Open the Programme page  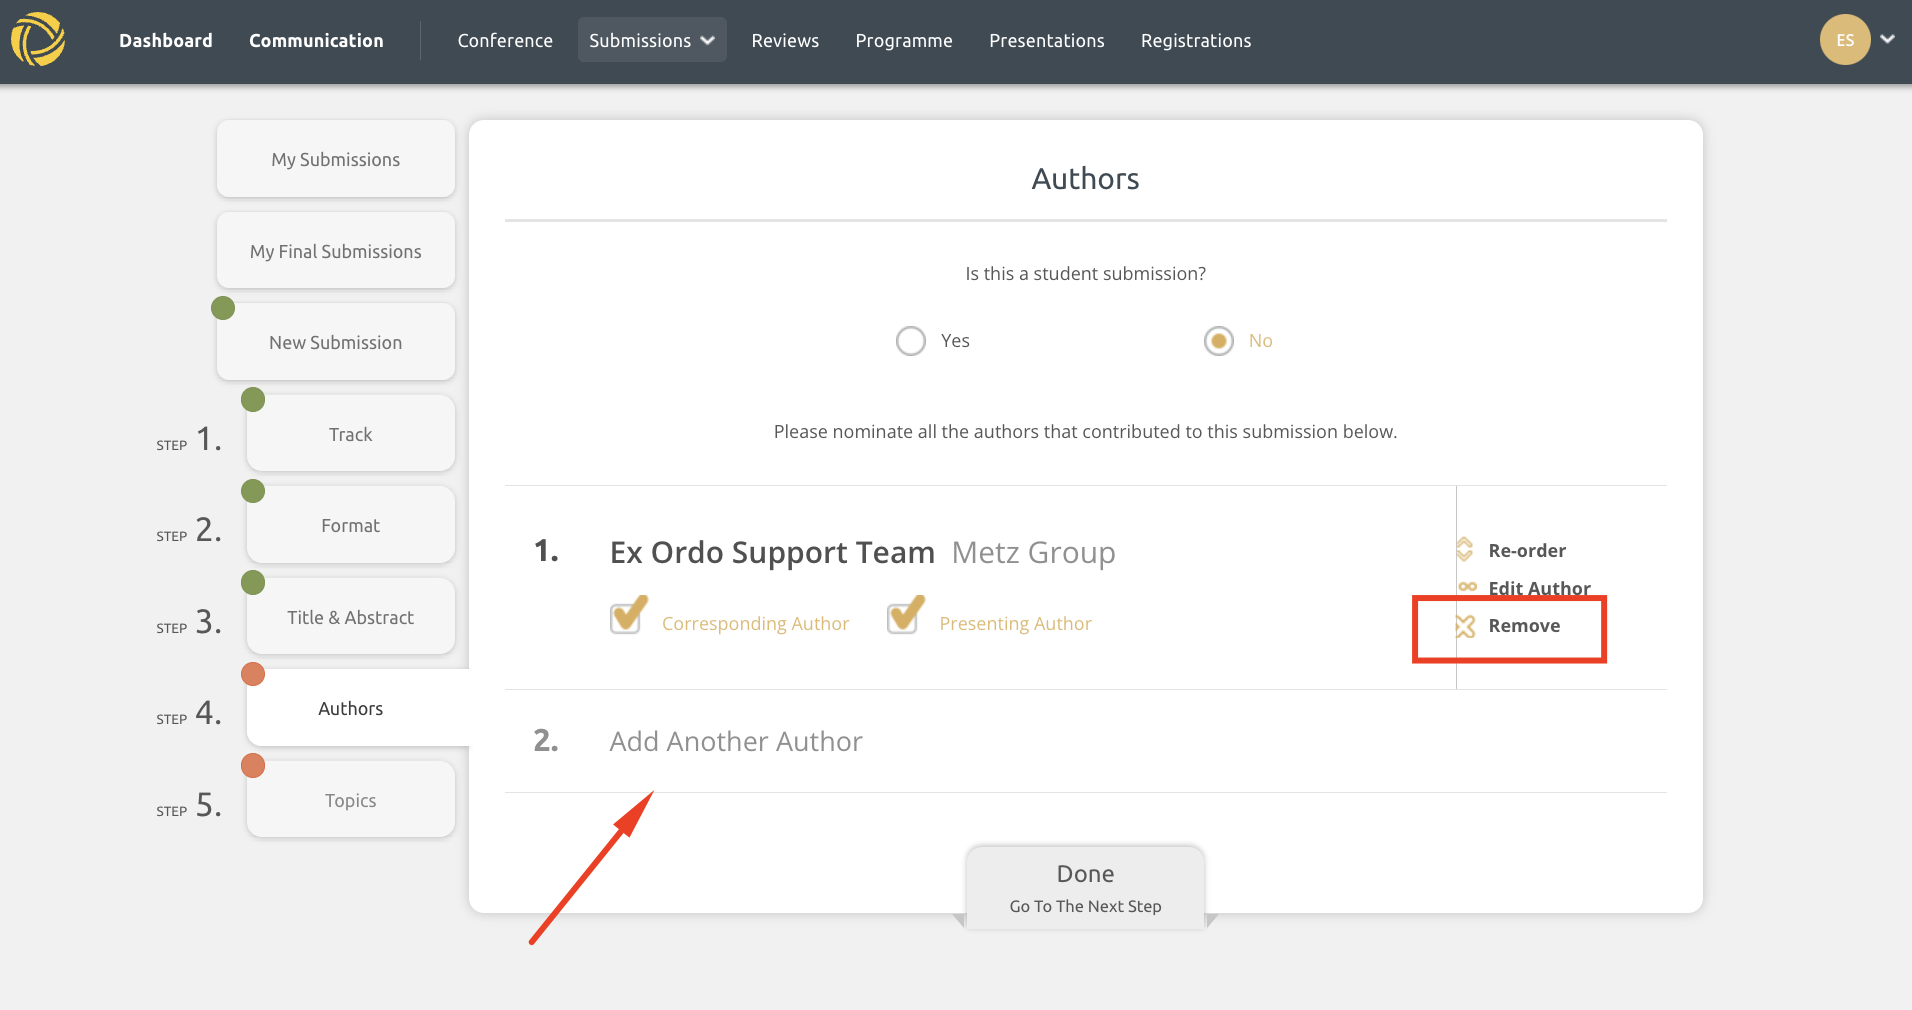click(x=904, y=40)
